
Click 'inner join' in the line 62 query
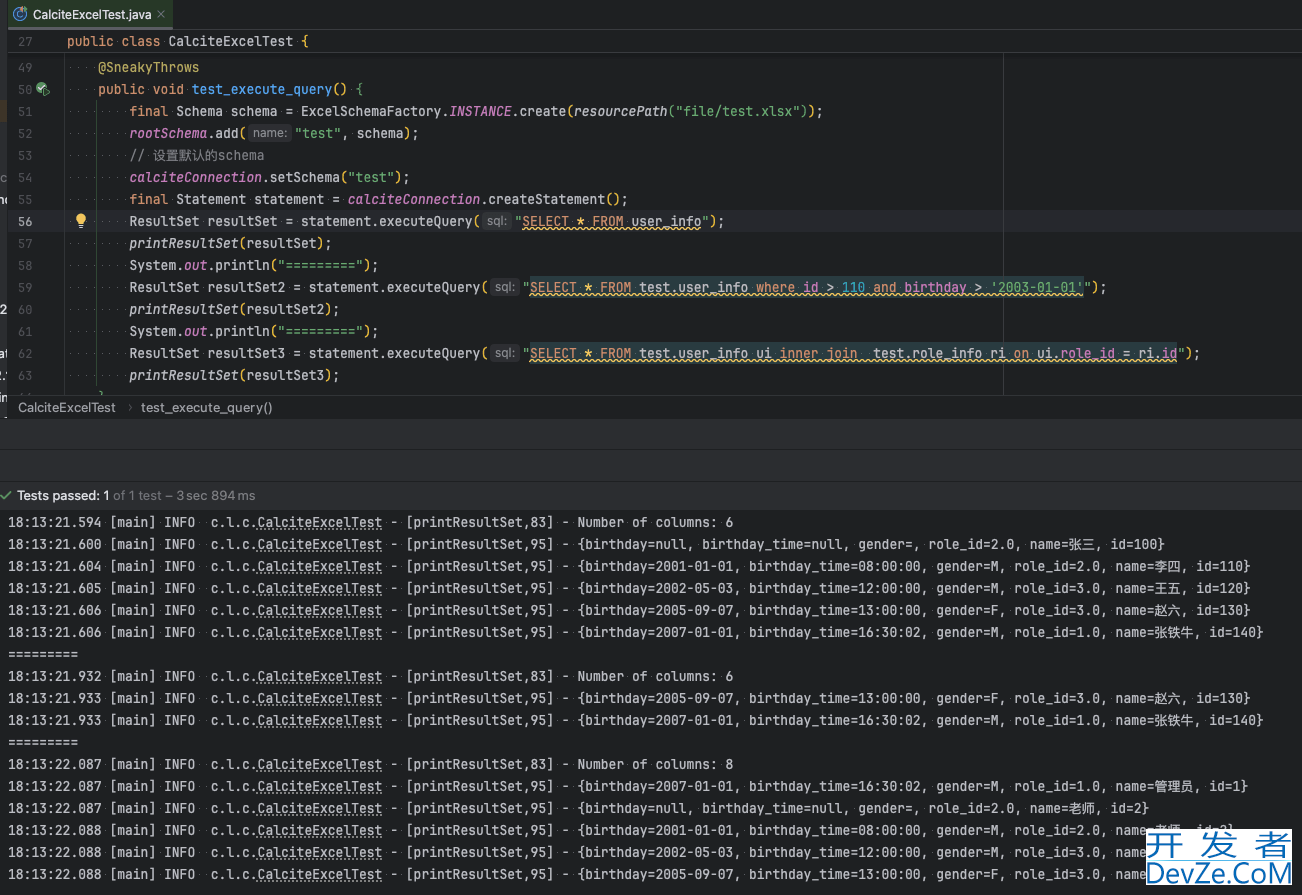(x=819, y=353)
